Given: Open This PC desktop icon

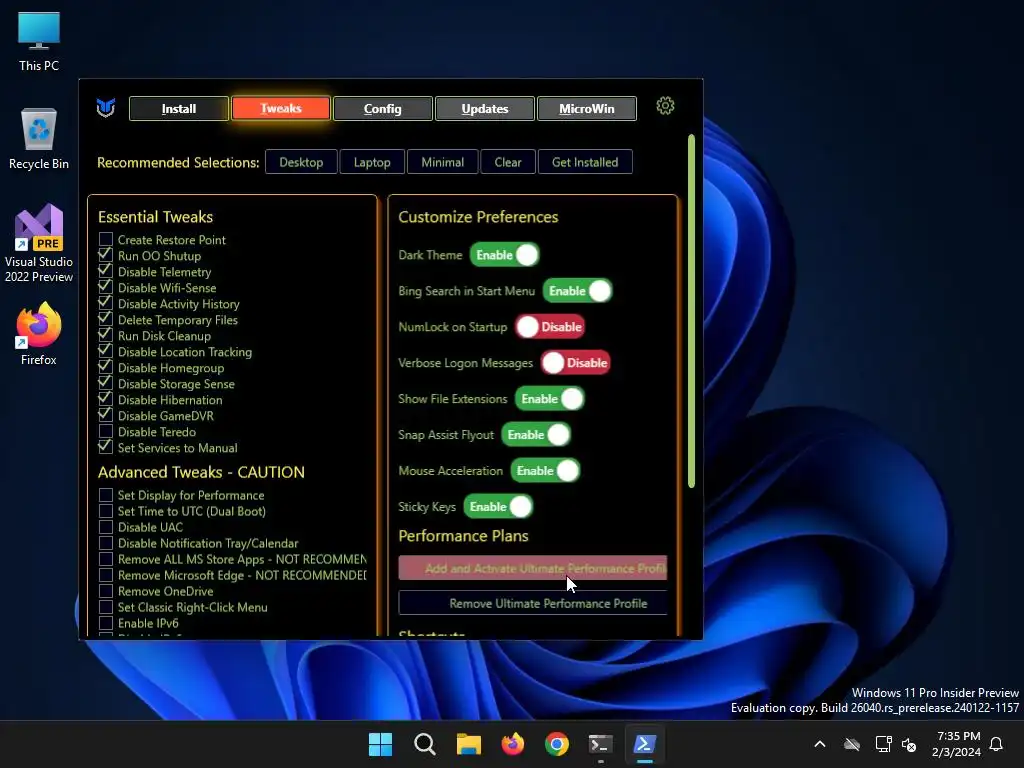Looking at the screenshot, I should point(39,42).
